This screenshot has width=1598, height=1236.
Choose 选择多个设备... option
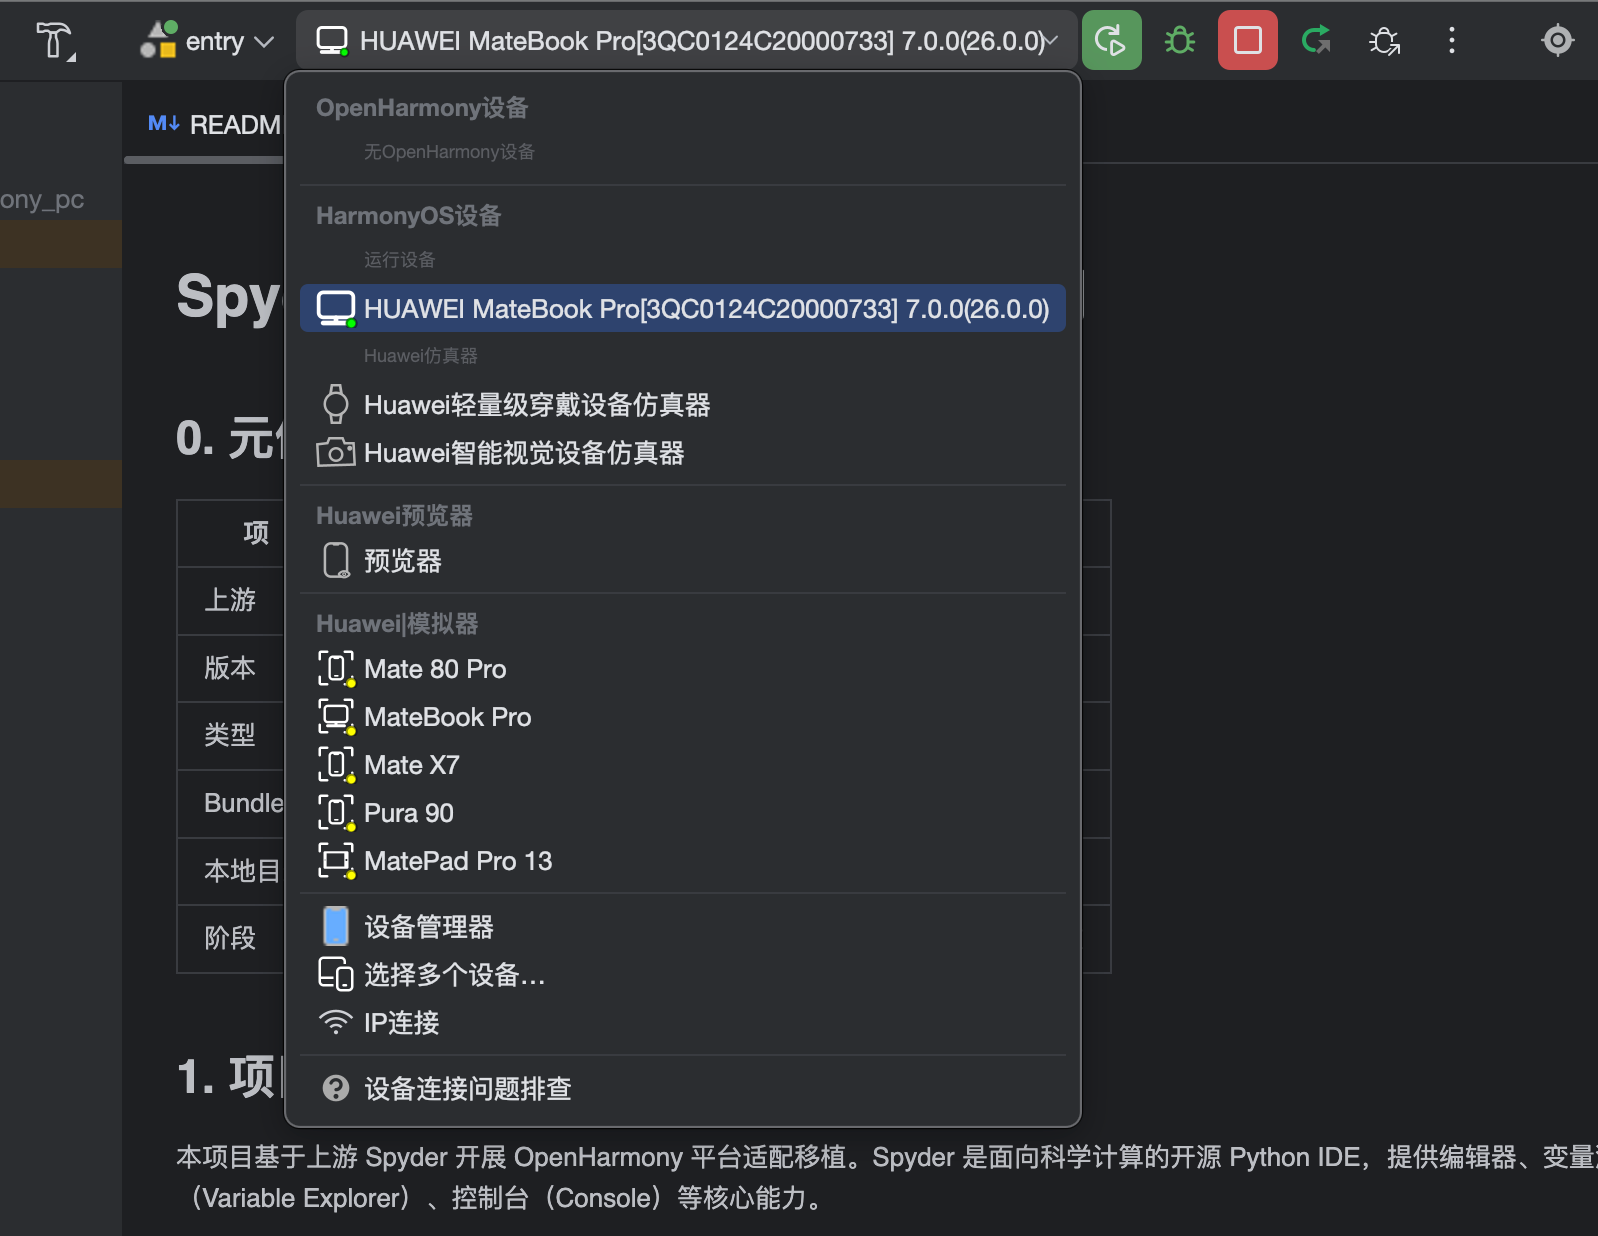coord(683,975)
